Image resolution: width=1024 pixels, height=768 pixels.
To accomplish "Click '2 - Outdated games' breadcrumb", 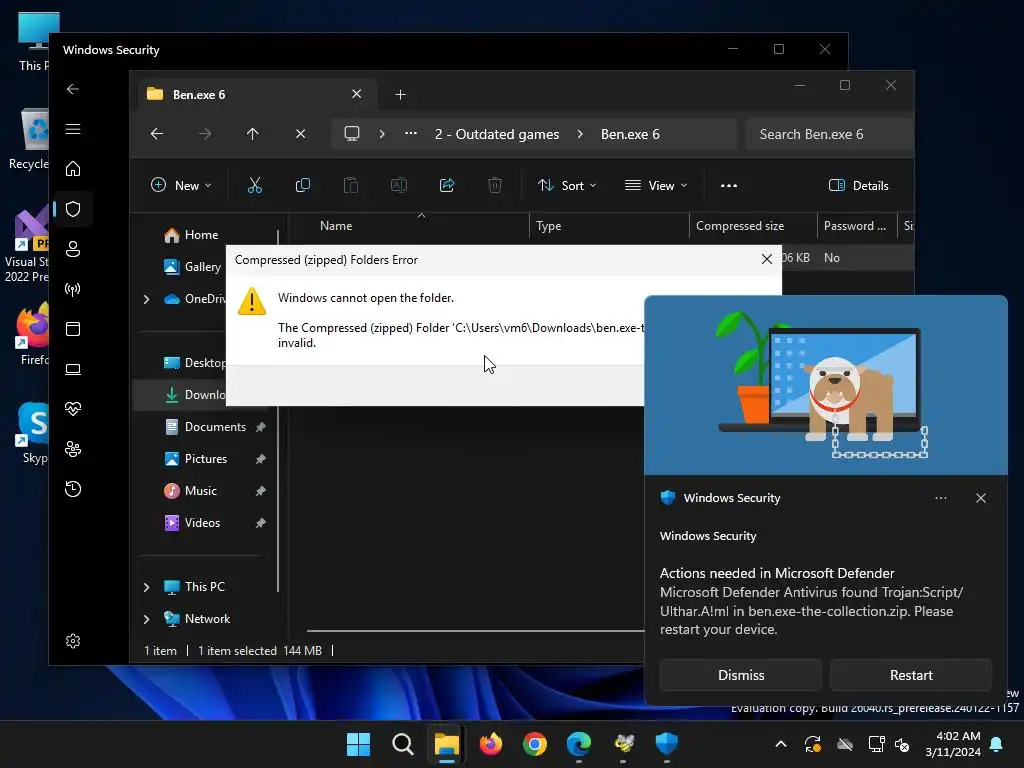I will coord(497,134).
